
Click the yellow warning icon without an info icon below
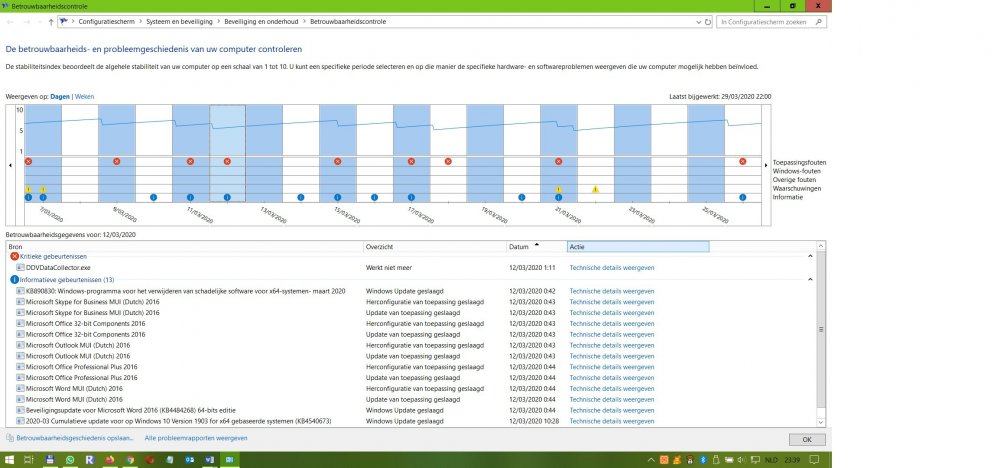click(x=595, y=189)
